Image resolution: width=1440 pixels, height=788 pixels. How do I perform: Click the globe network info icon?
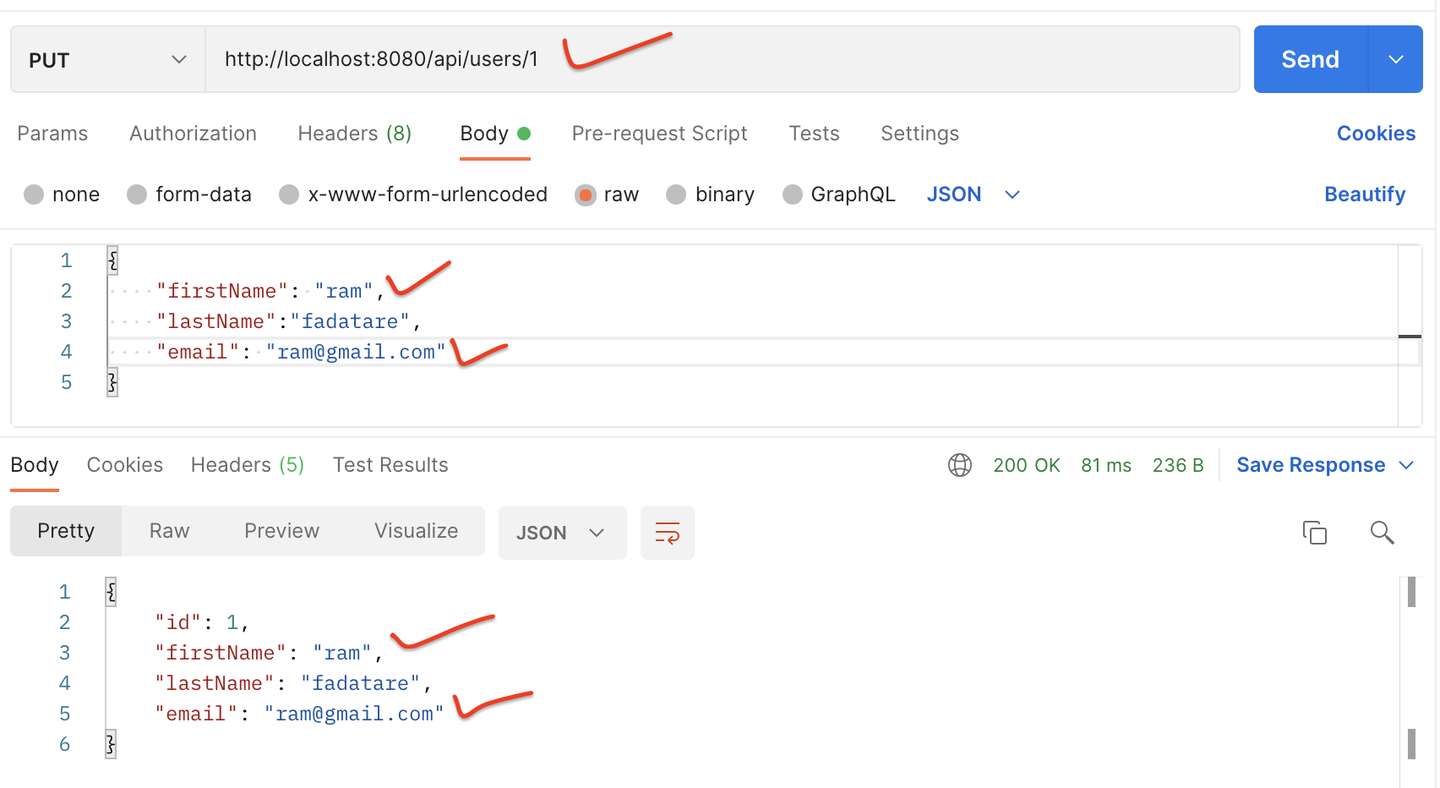coord(960,464)
